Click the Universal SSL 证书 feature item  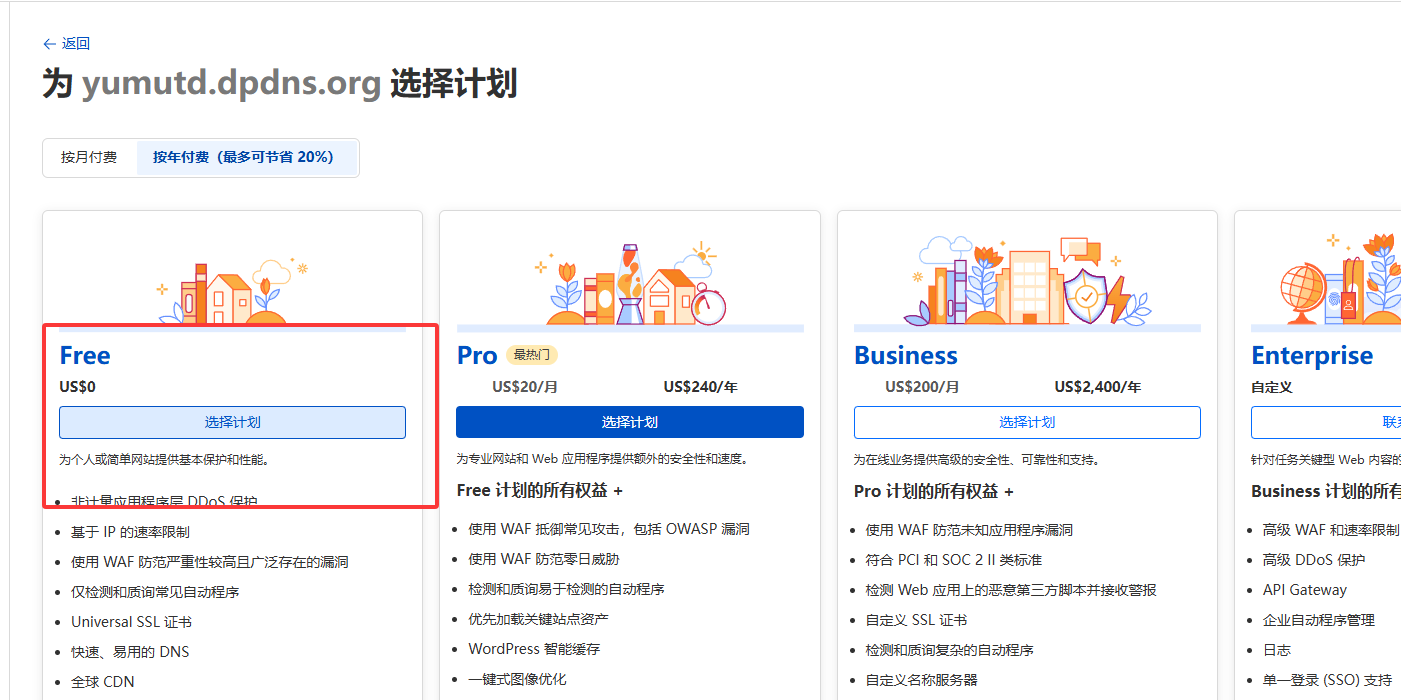pos(131,622)
